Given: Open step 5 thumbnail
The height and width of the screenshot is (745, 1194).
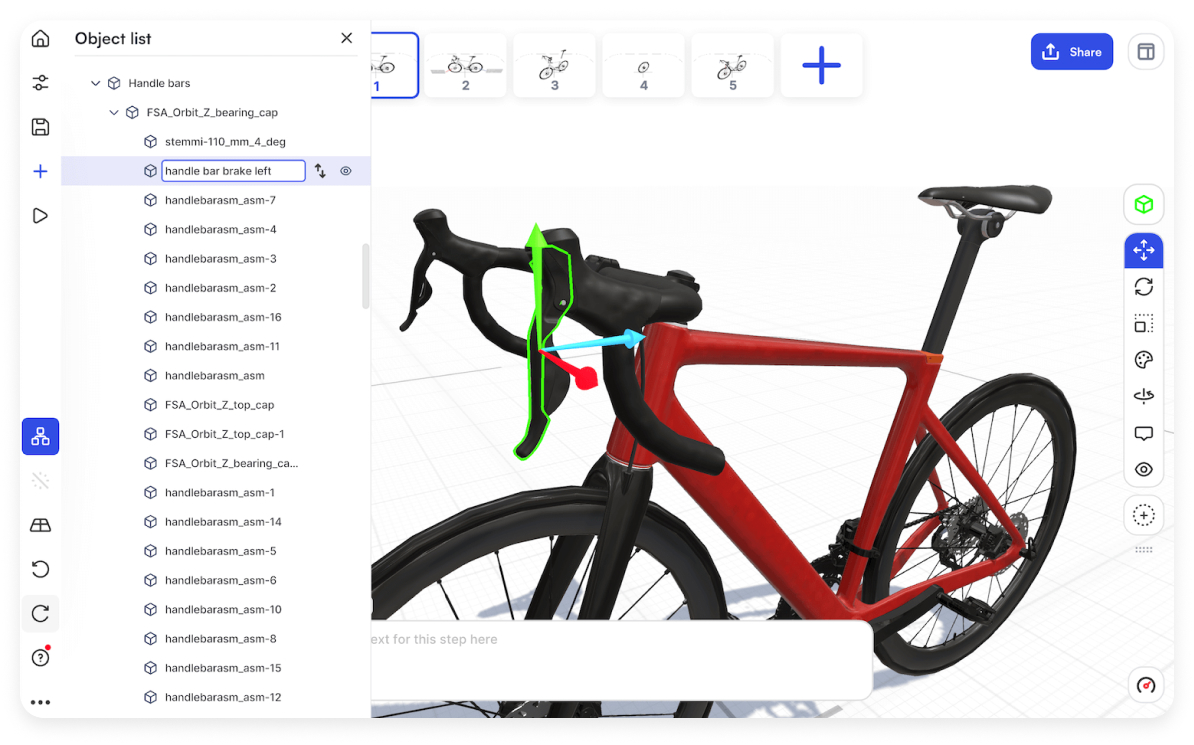Looking at the screenshot, I should tap(733, 66).
